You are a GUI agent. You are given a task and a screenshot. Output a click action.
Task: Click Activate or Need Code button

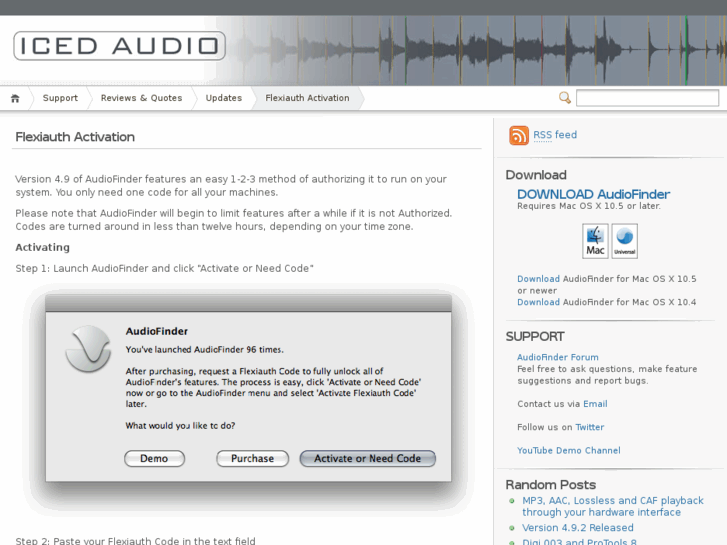pos(368,459)
